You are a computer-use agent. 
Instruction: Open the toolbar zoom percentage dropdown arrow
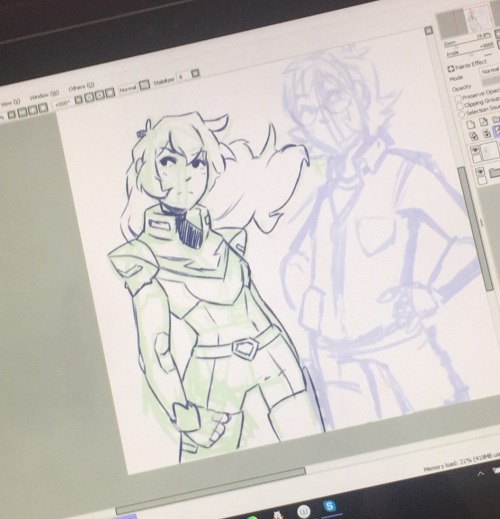11,115
